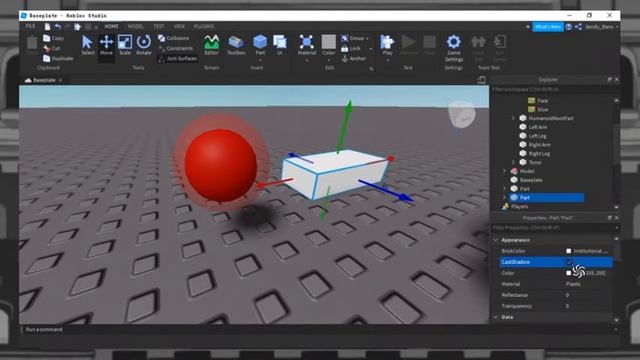640x360 pixels.
Task: Click the view selector cube in the viewport
Action: (462, 114)
